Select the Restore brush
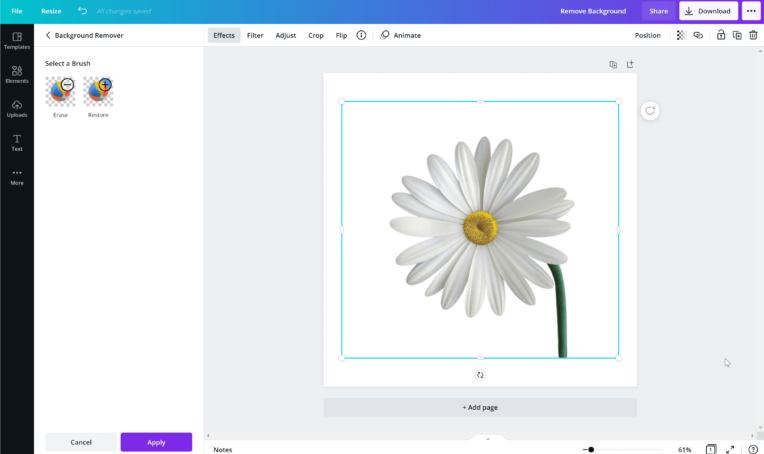764x454 pixels. pyautogui.click(x=98, y=92)
